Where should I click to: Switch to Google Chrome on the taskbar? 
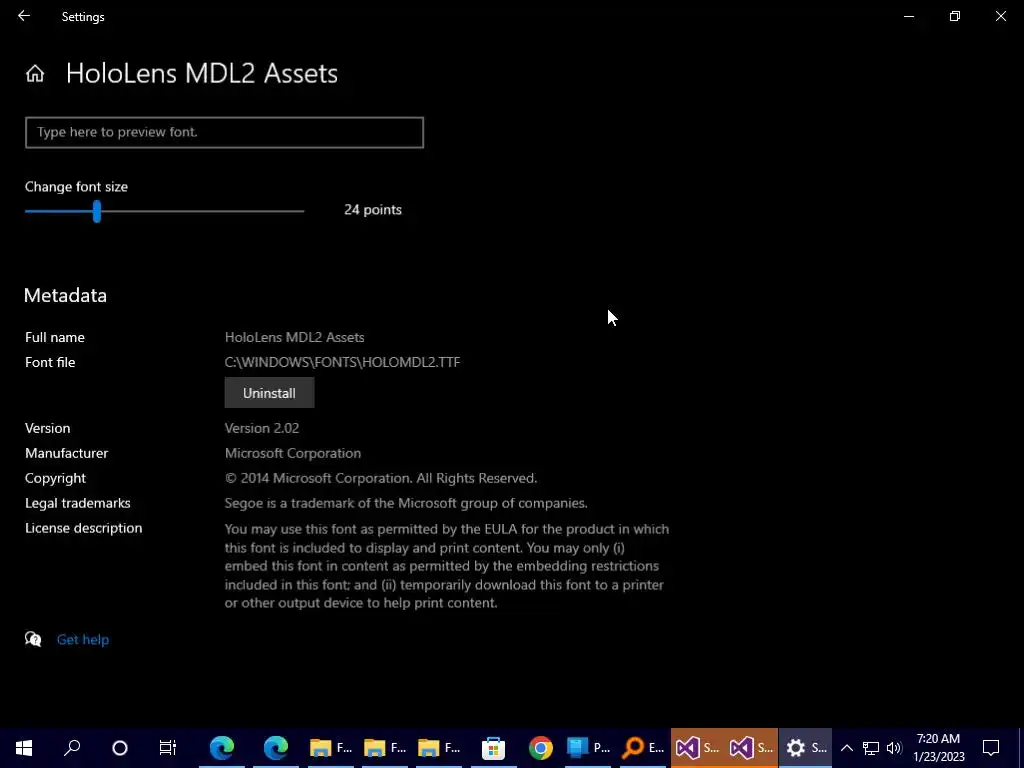541,748
